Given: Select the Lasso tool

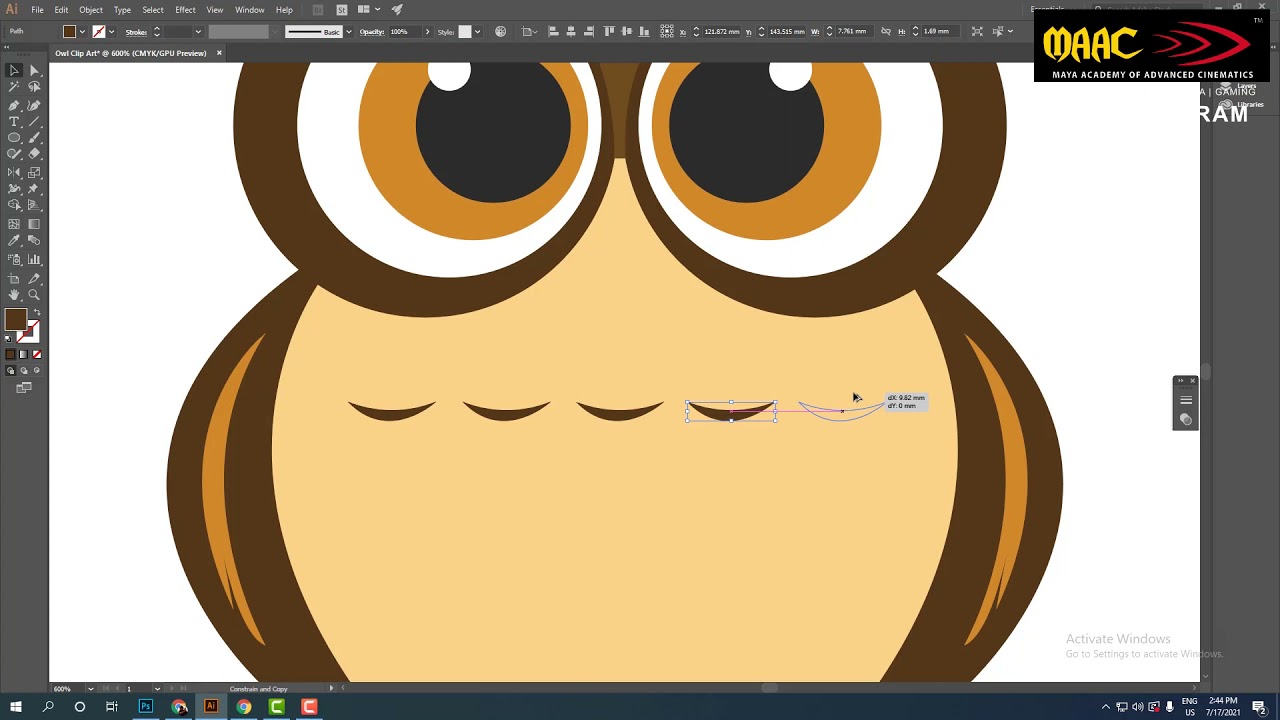Looking at the screenshot, I should 34,88.
